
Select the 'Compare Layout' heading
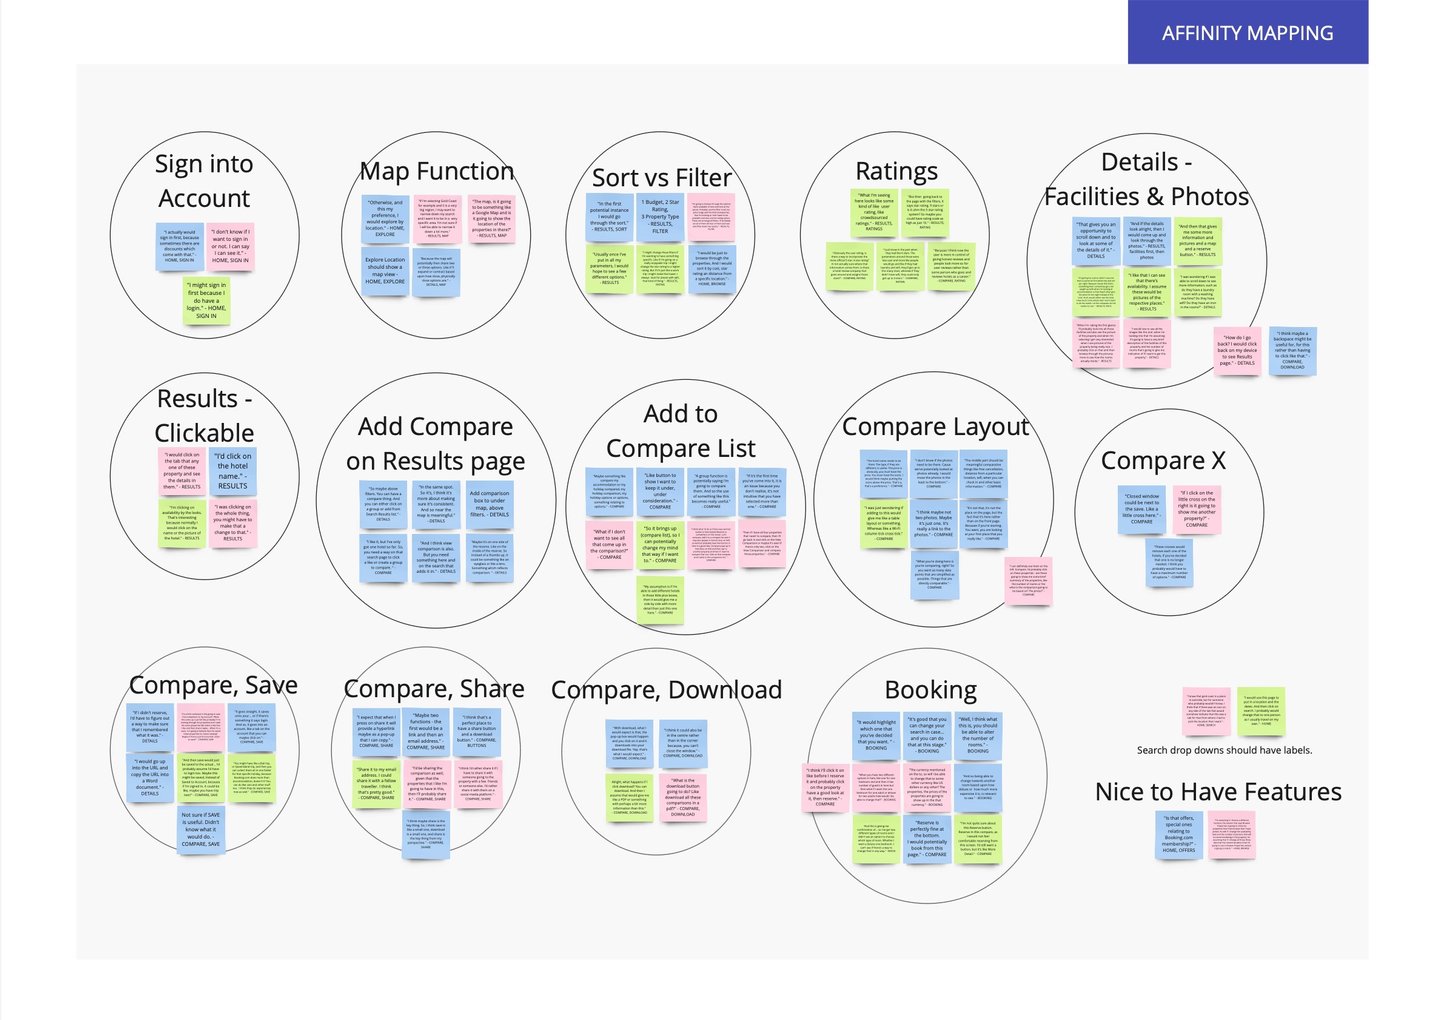click(936, 426)
